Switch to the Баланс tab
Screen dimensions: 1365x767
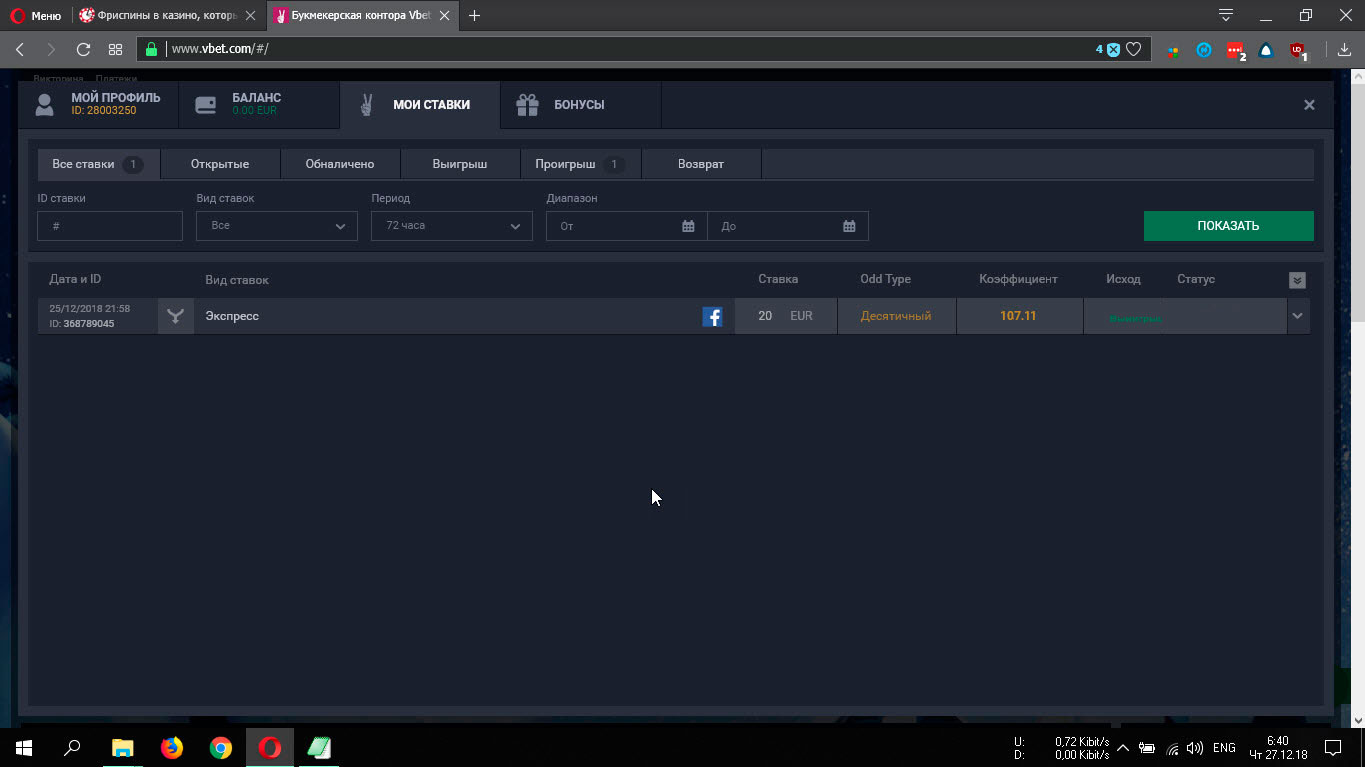(258, 104)
